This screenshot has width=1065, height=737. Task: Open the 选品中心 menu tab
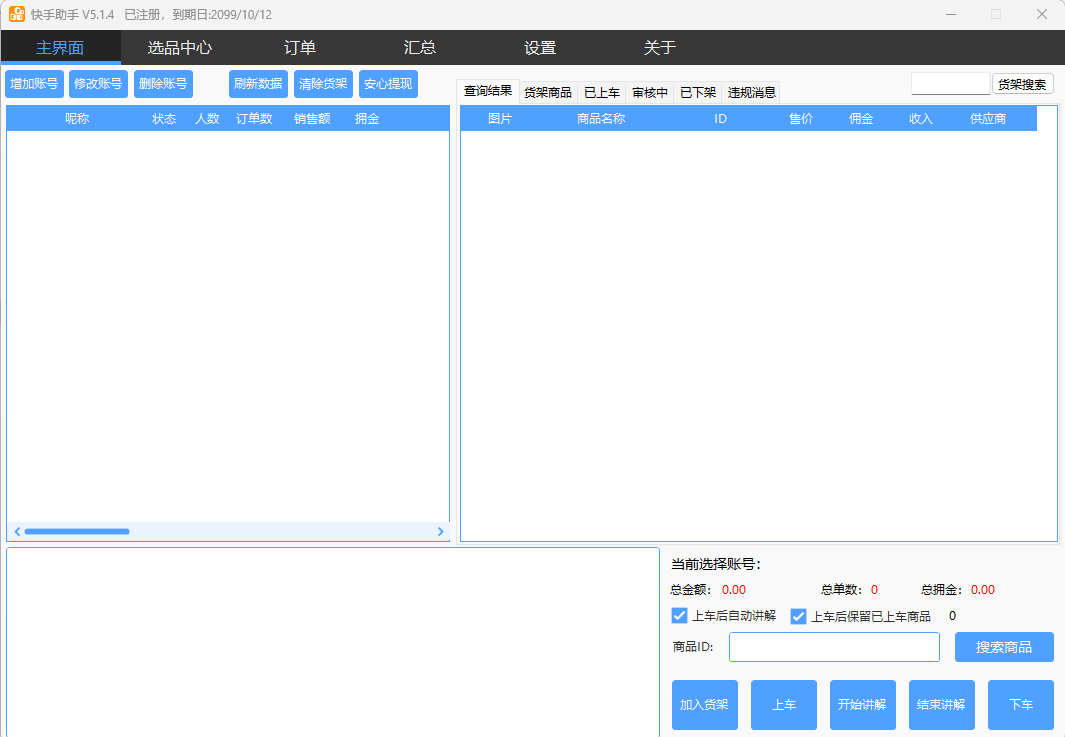coord(180,48)
